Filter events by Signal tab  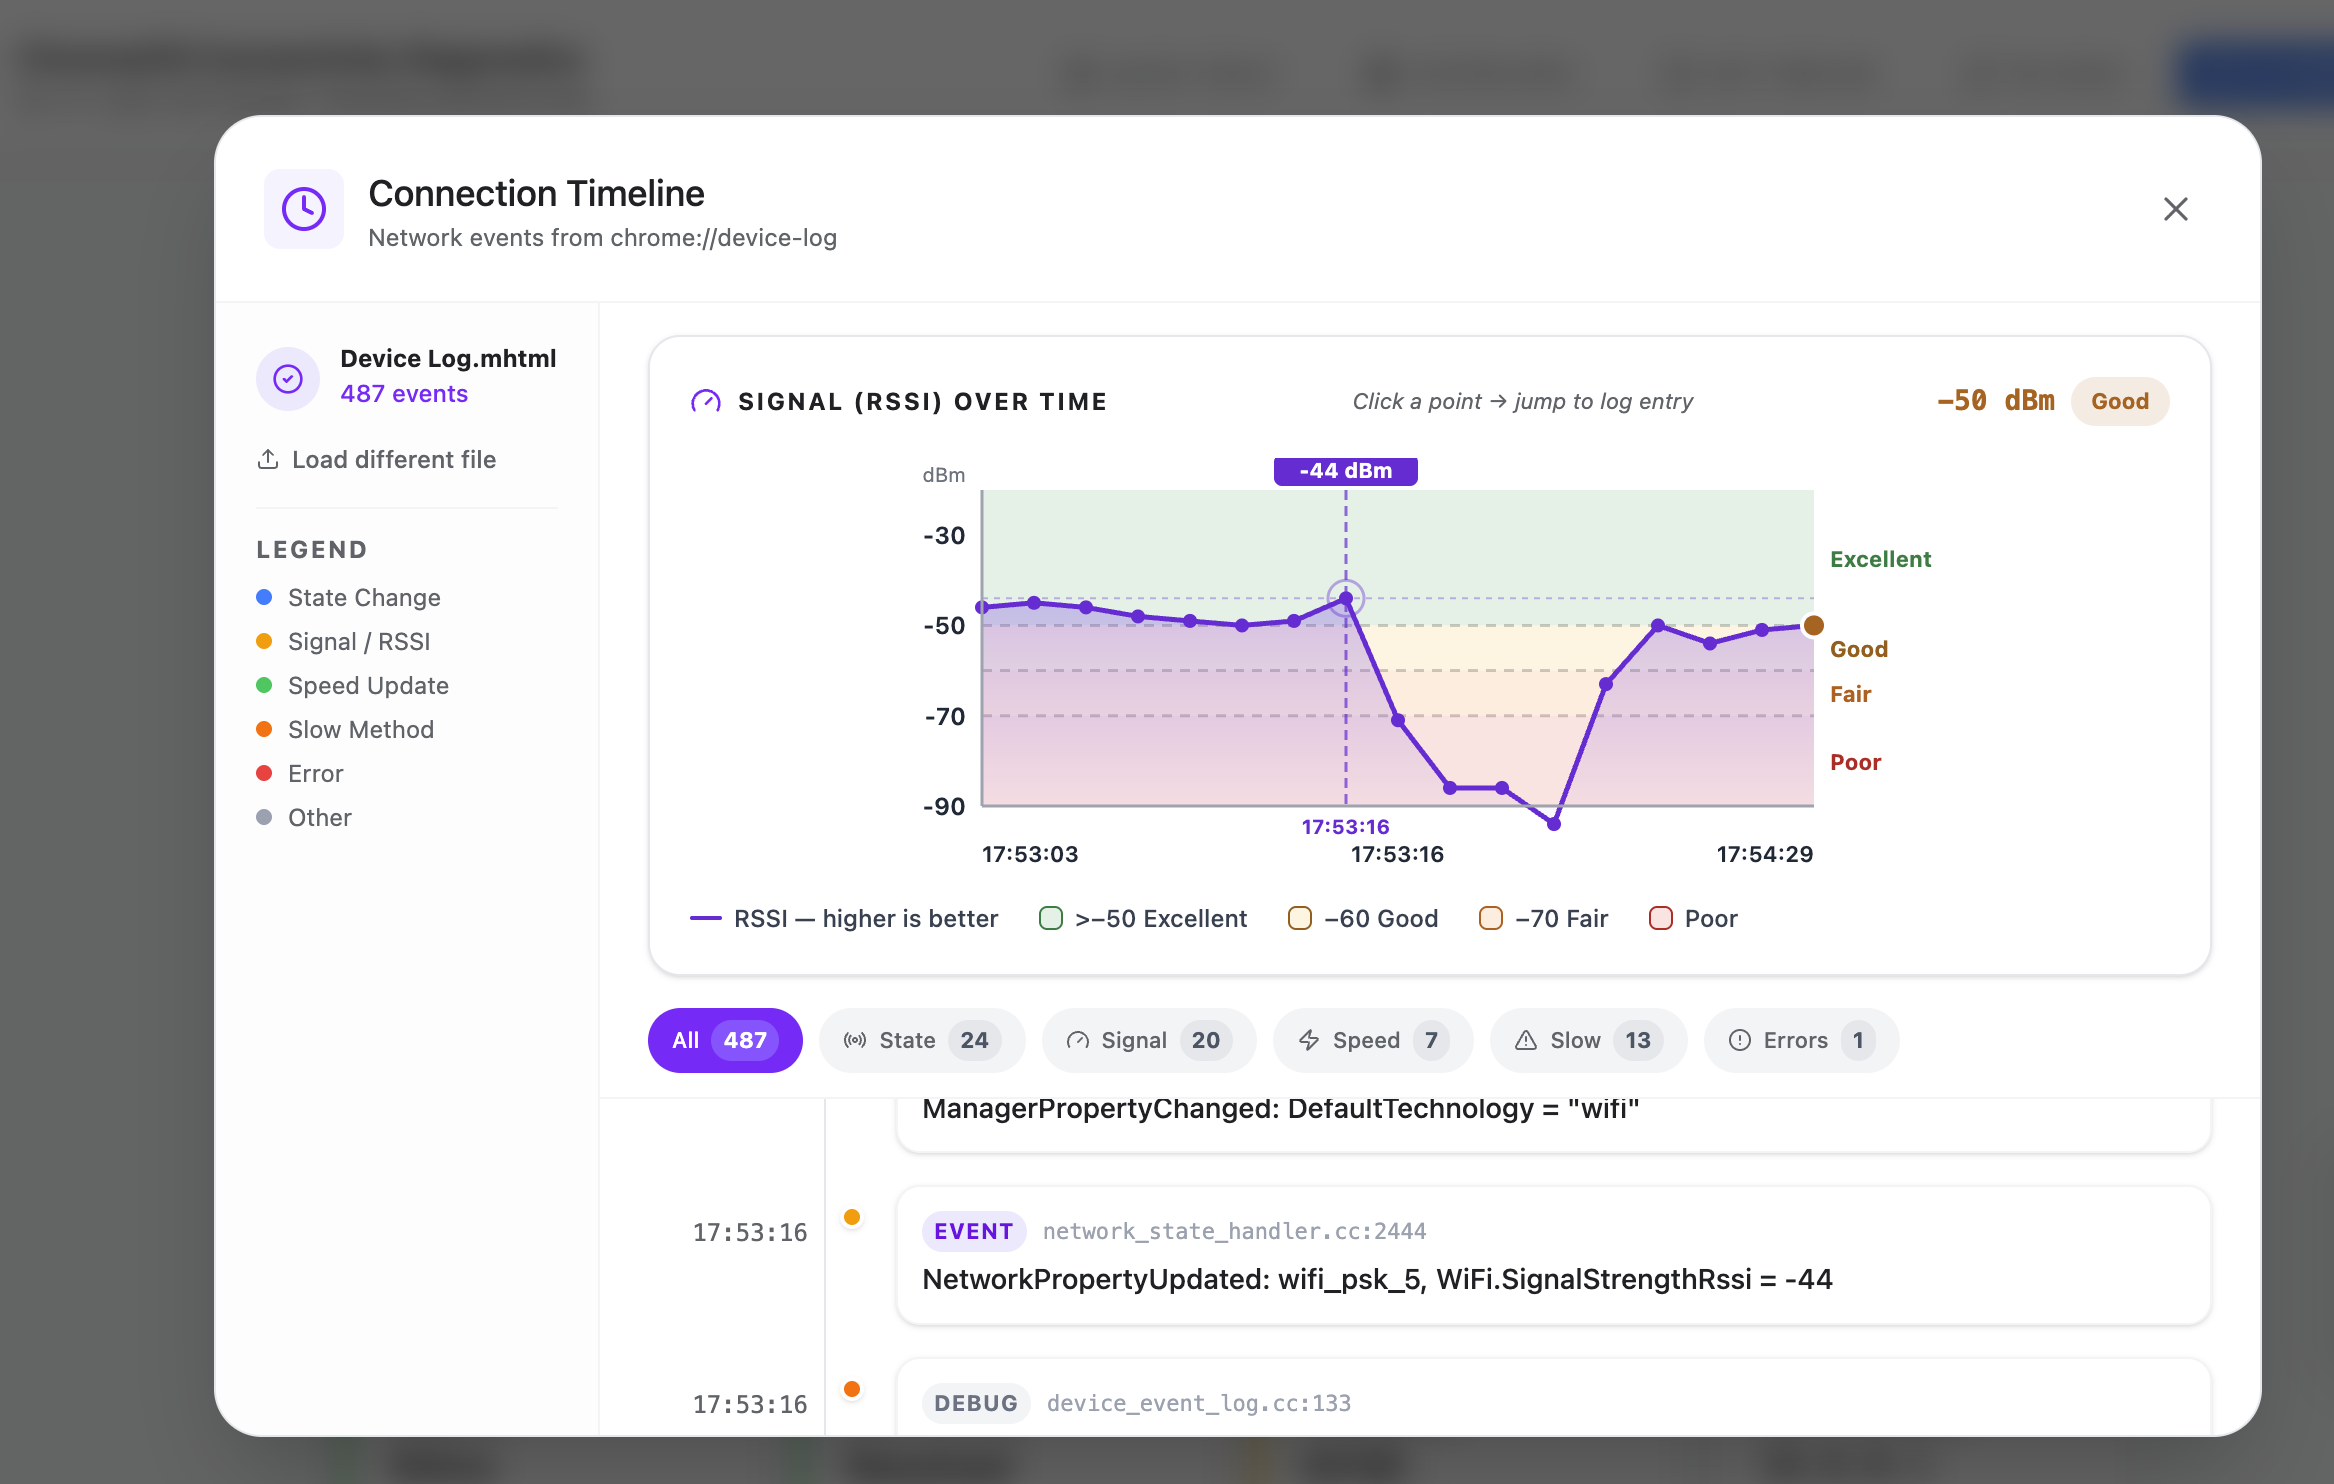coord(1148,1040)
